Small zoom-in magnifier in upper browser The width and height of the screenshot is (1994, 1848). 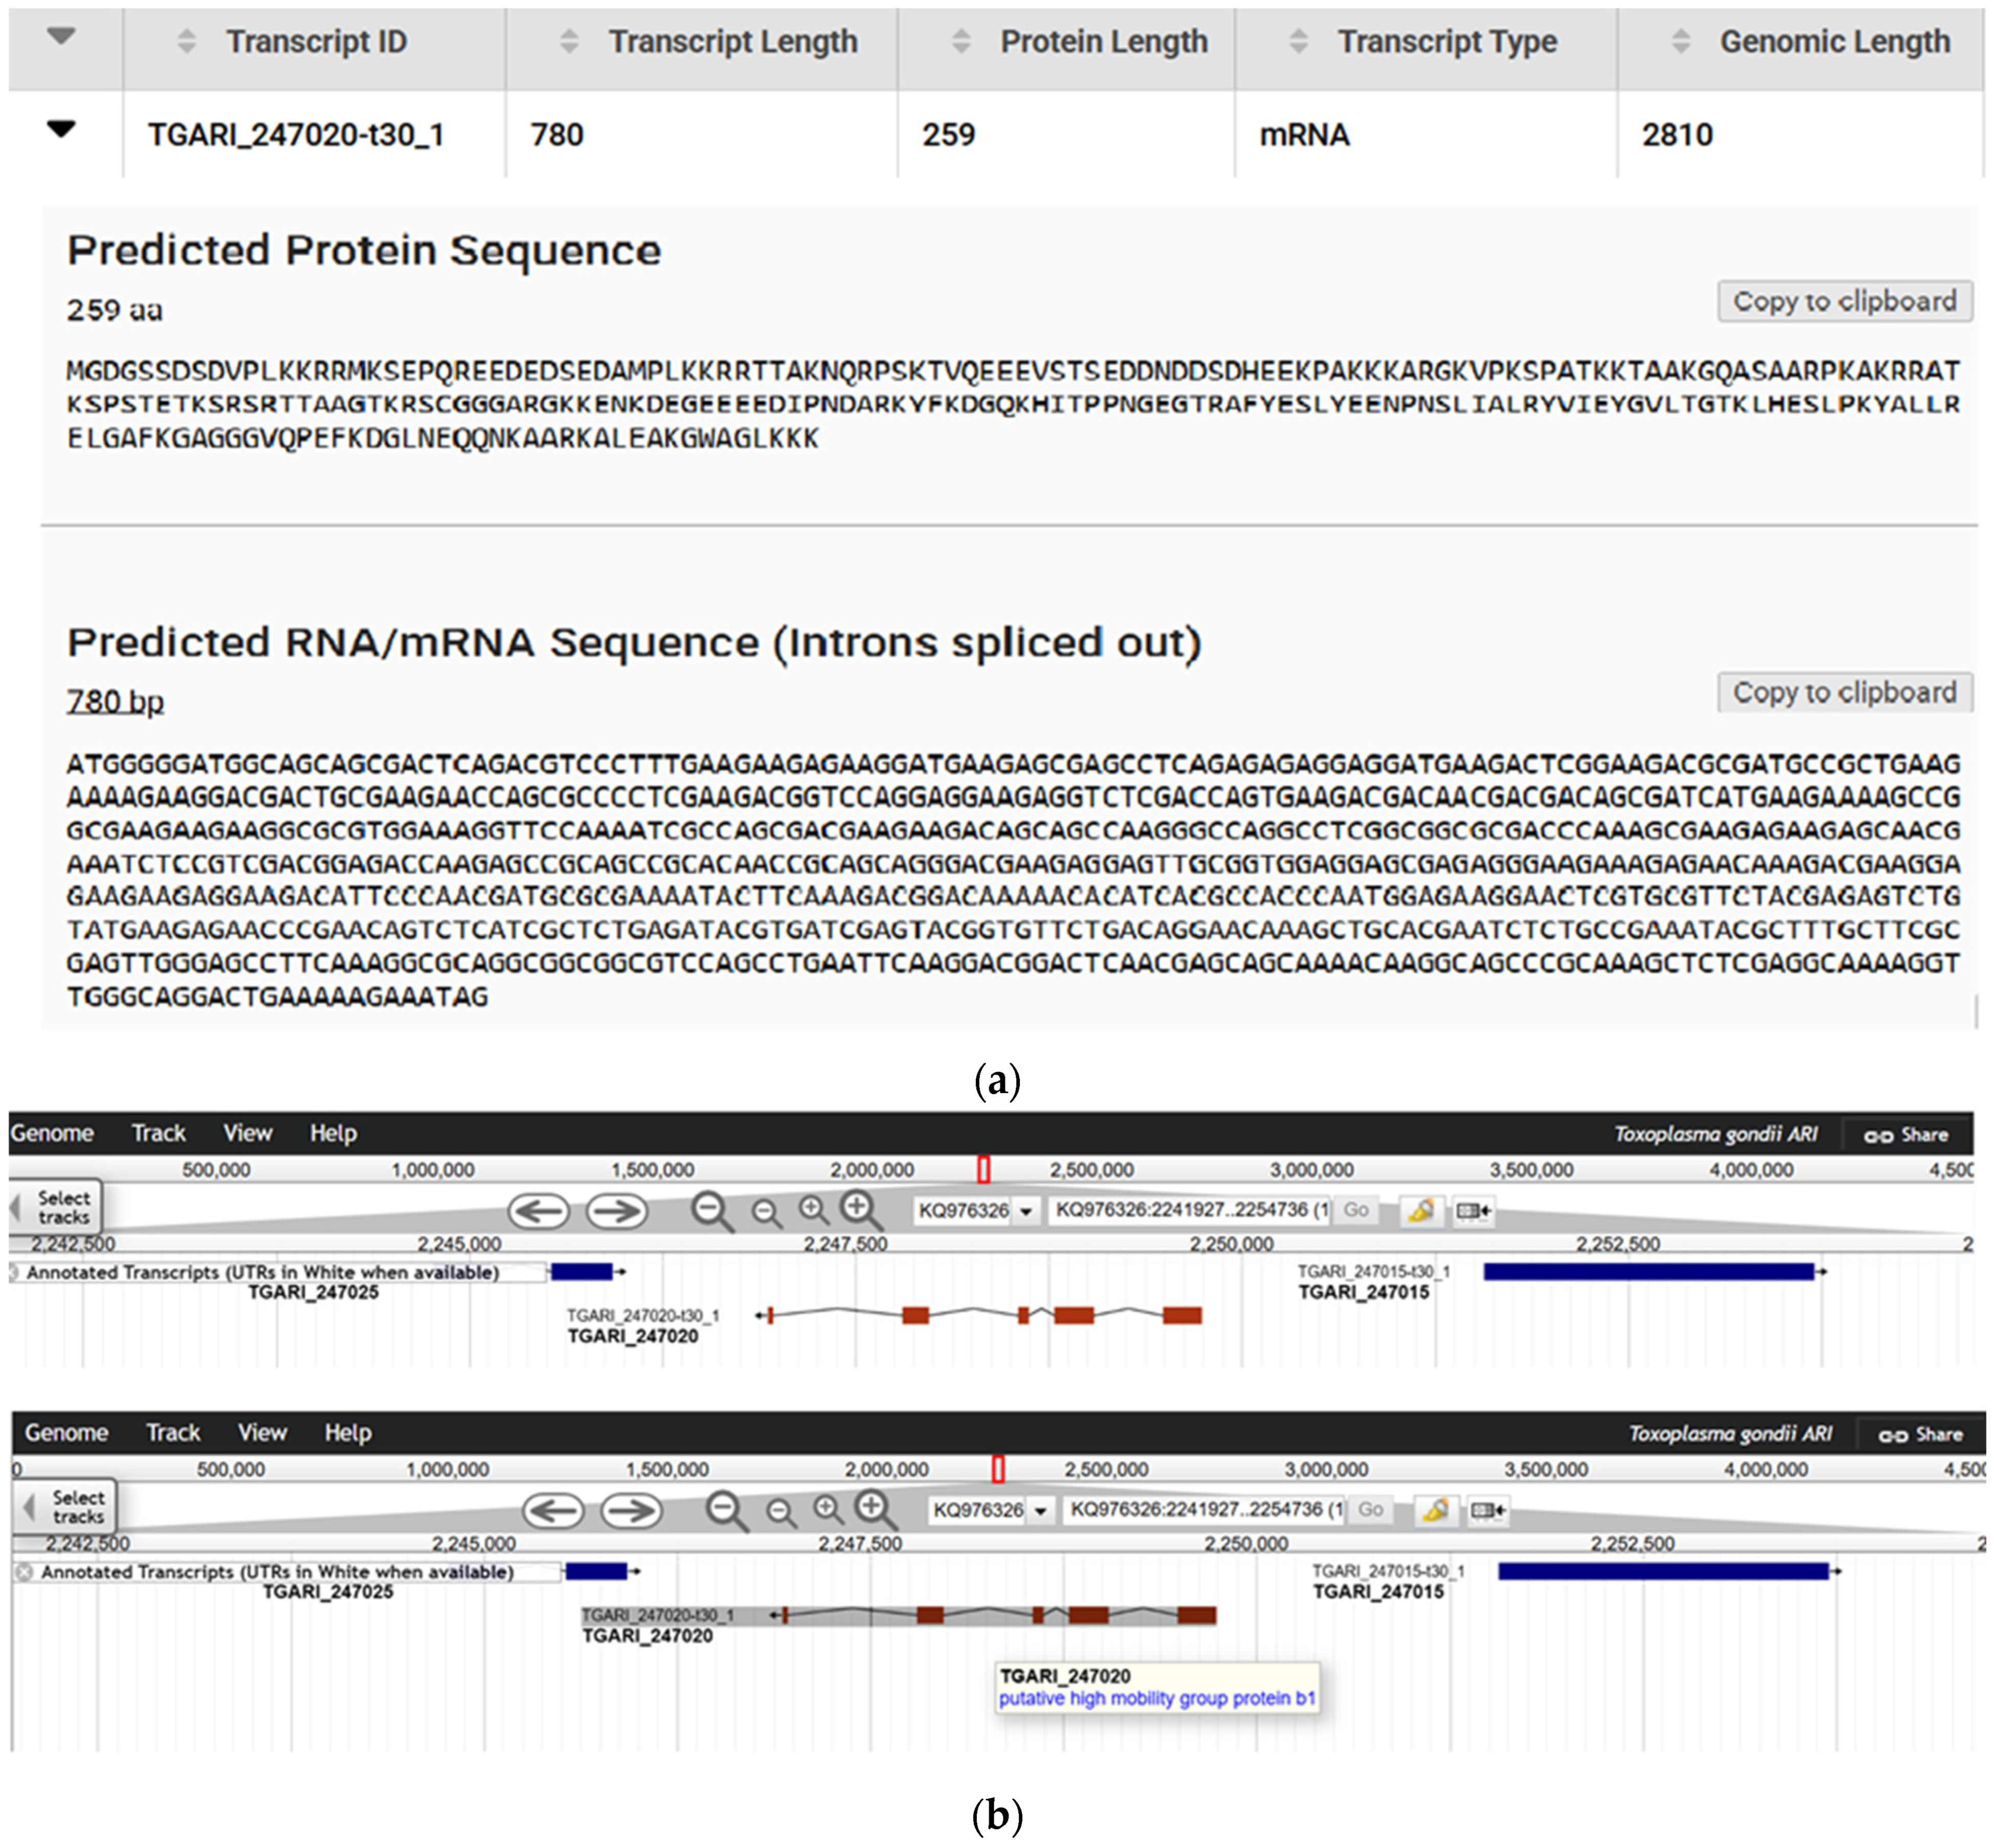point(814,1211)
